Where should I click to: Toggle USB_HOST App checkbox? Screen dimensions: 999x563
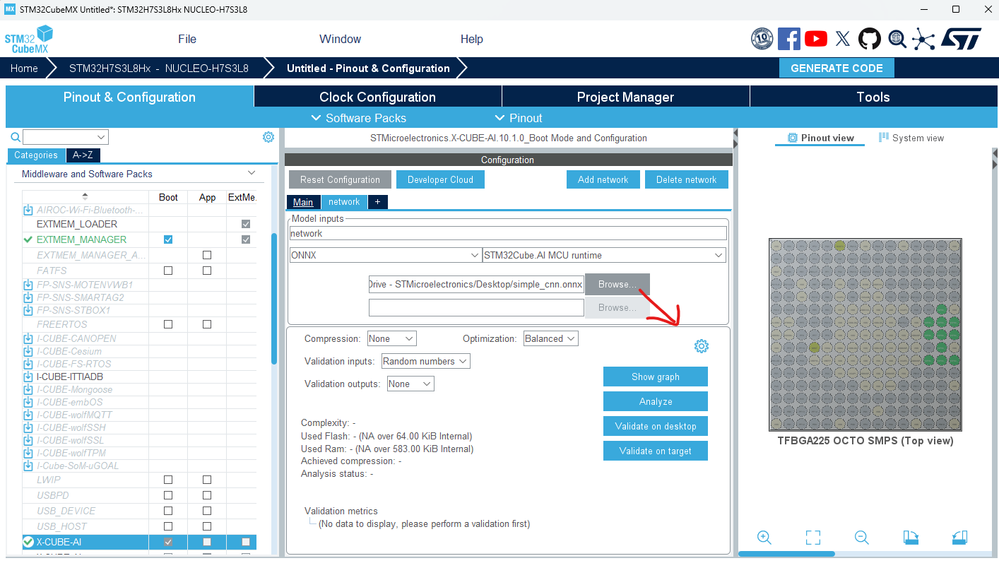coord(207,527)
